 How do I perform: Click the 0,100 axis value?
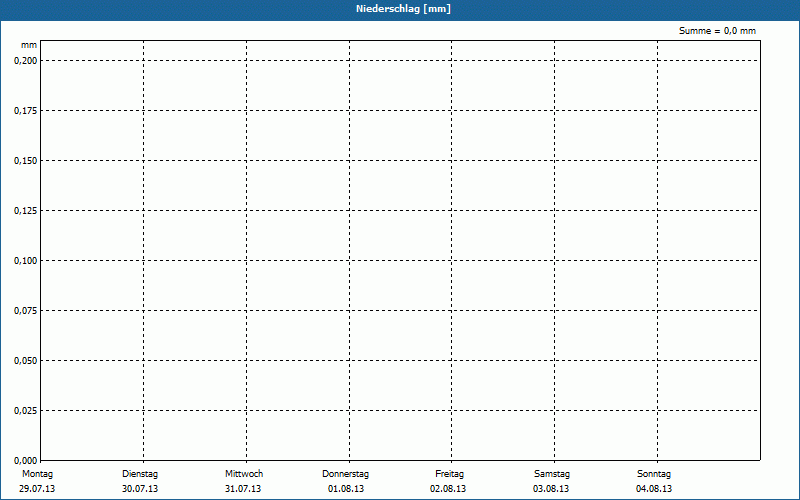pyautogui.click(x=26, y=261)
